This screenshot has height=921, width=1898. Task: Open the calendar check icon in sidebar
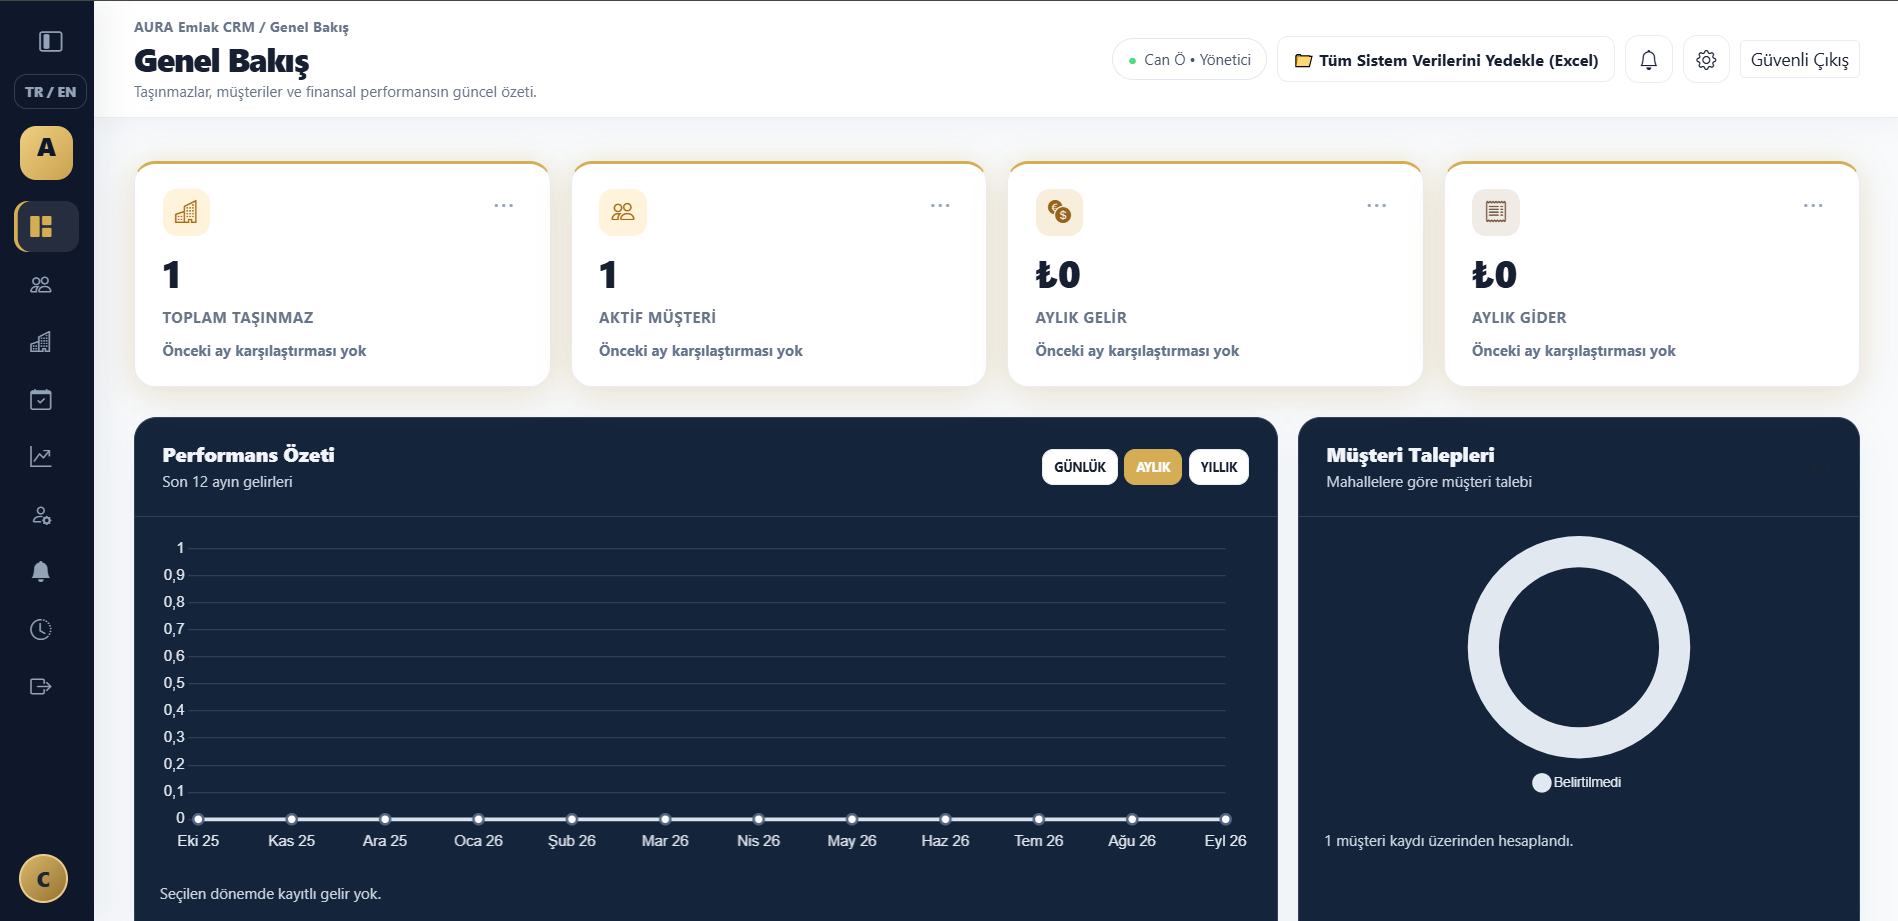[41, 400]
